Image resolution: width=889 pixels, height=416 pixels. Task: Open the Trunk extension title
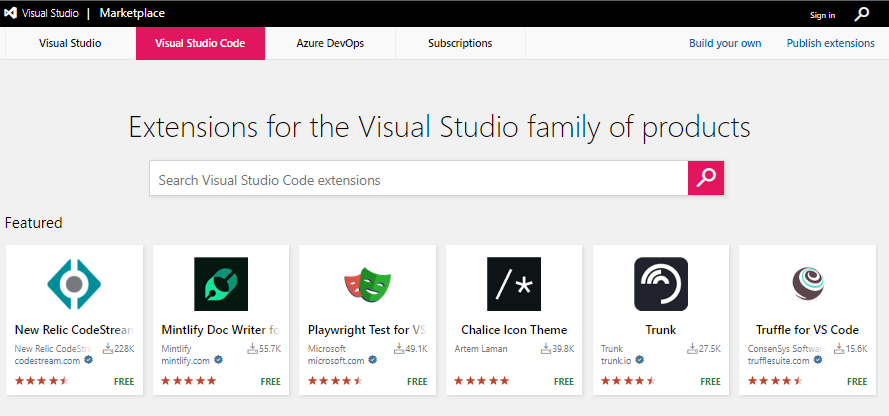click(661, 330)
